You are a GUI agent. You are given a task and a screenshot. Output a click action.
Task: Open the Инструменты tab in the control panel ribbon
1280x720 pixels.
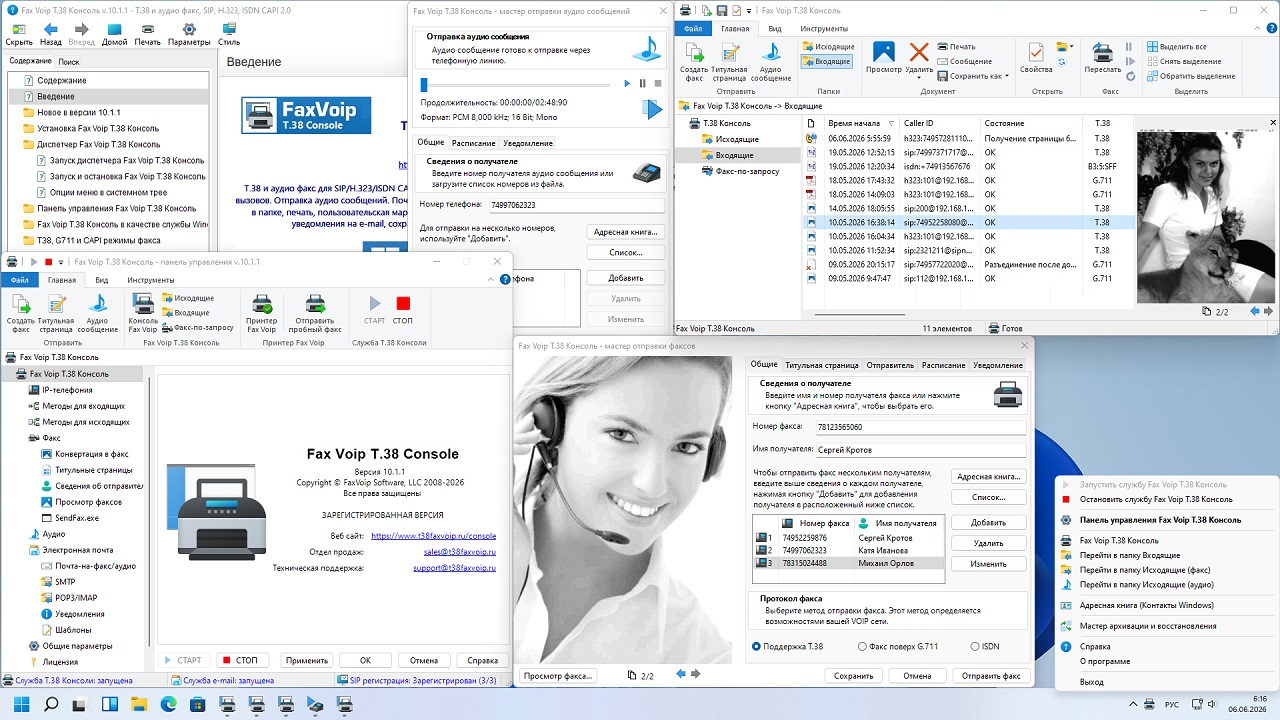[151, 281]
